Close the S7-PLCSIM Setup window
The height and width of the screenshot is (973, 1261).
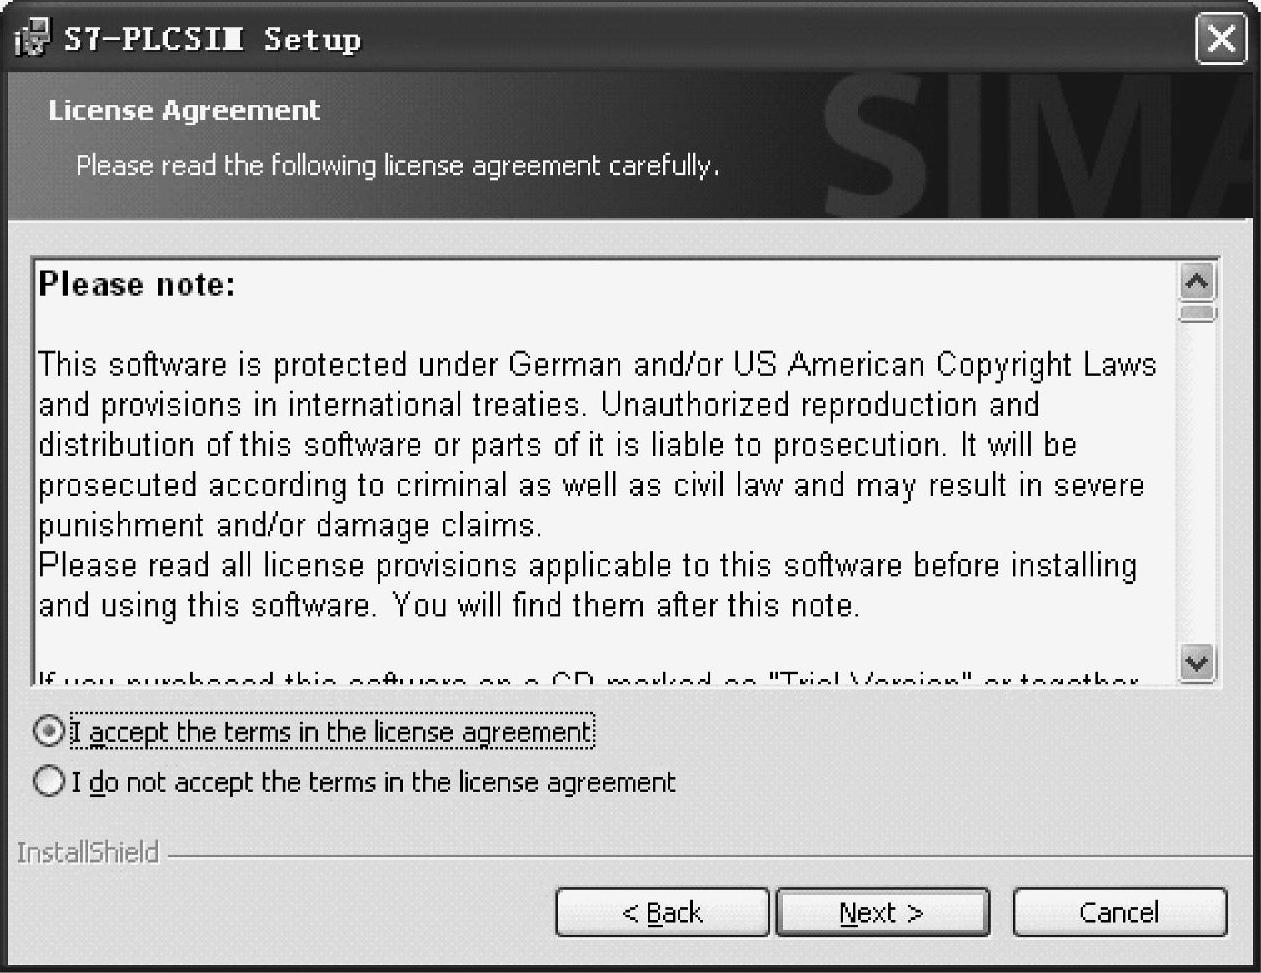coord(1221,40)
